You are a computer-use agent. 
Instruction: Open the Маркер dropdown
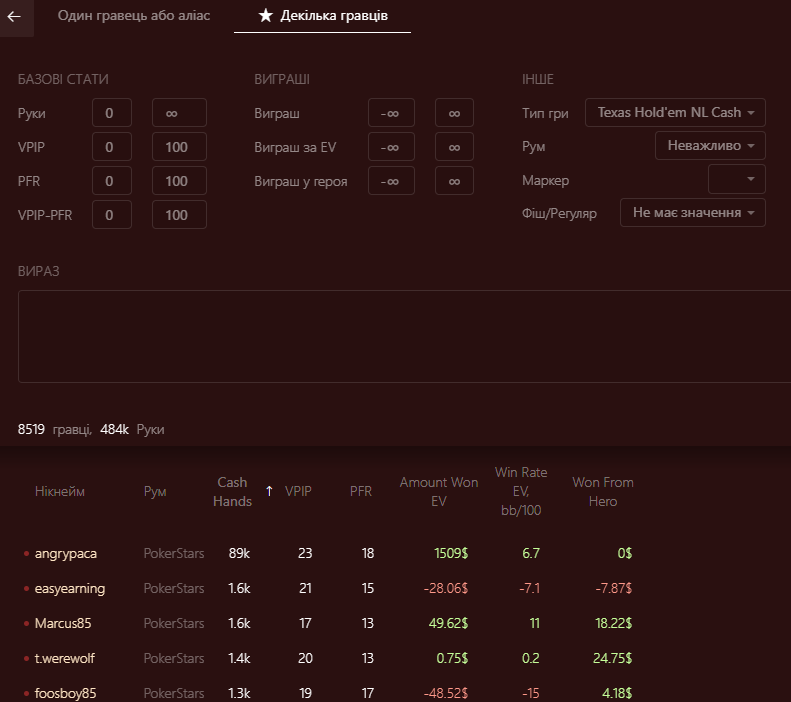737,179
